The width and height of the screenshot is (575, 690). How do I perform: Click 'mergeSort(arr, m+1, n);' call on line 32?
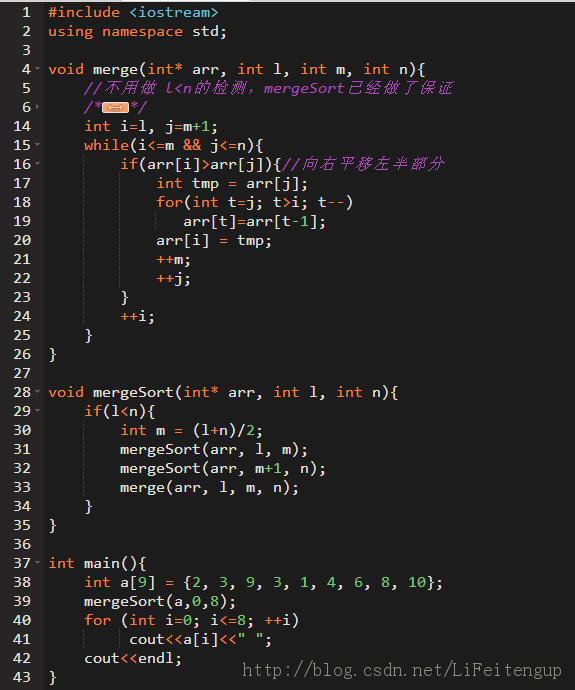click(x=223, y=469)
